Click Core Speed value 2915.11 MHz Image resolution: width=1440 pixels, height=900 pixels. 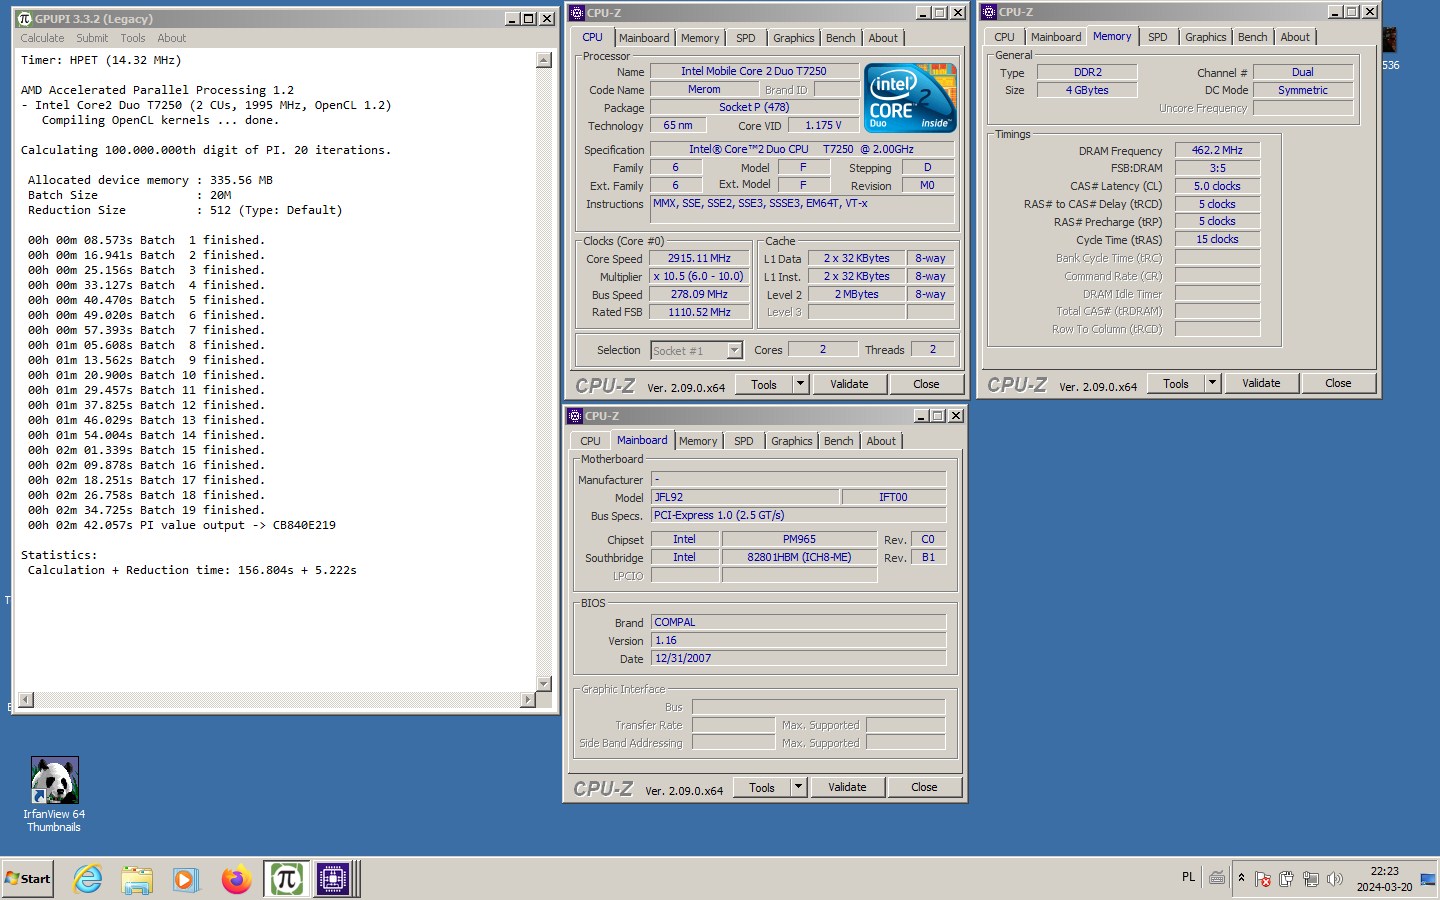[699, 258]
